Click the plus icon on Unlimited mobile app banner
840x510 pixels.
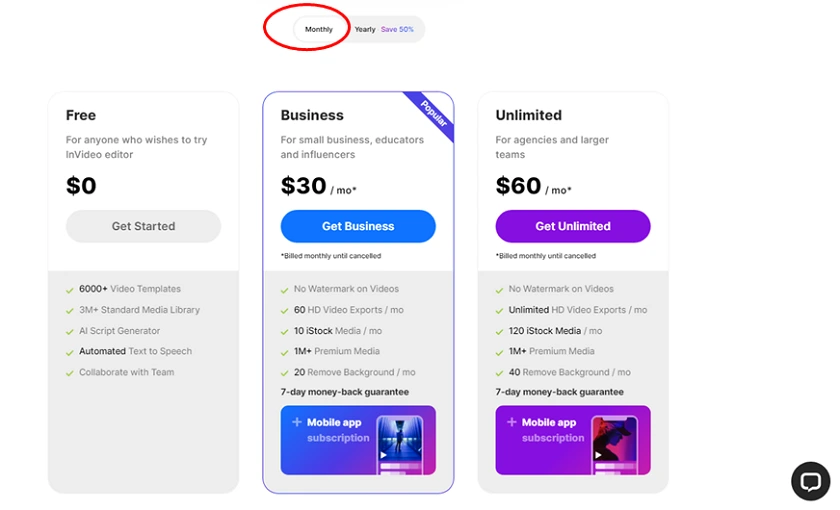pos(512,422)
